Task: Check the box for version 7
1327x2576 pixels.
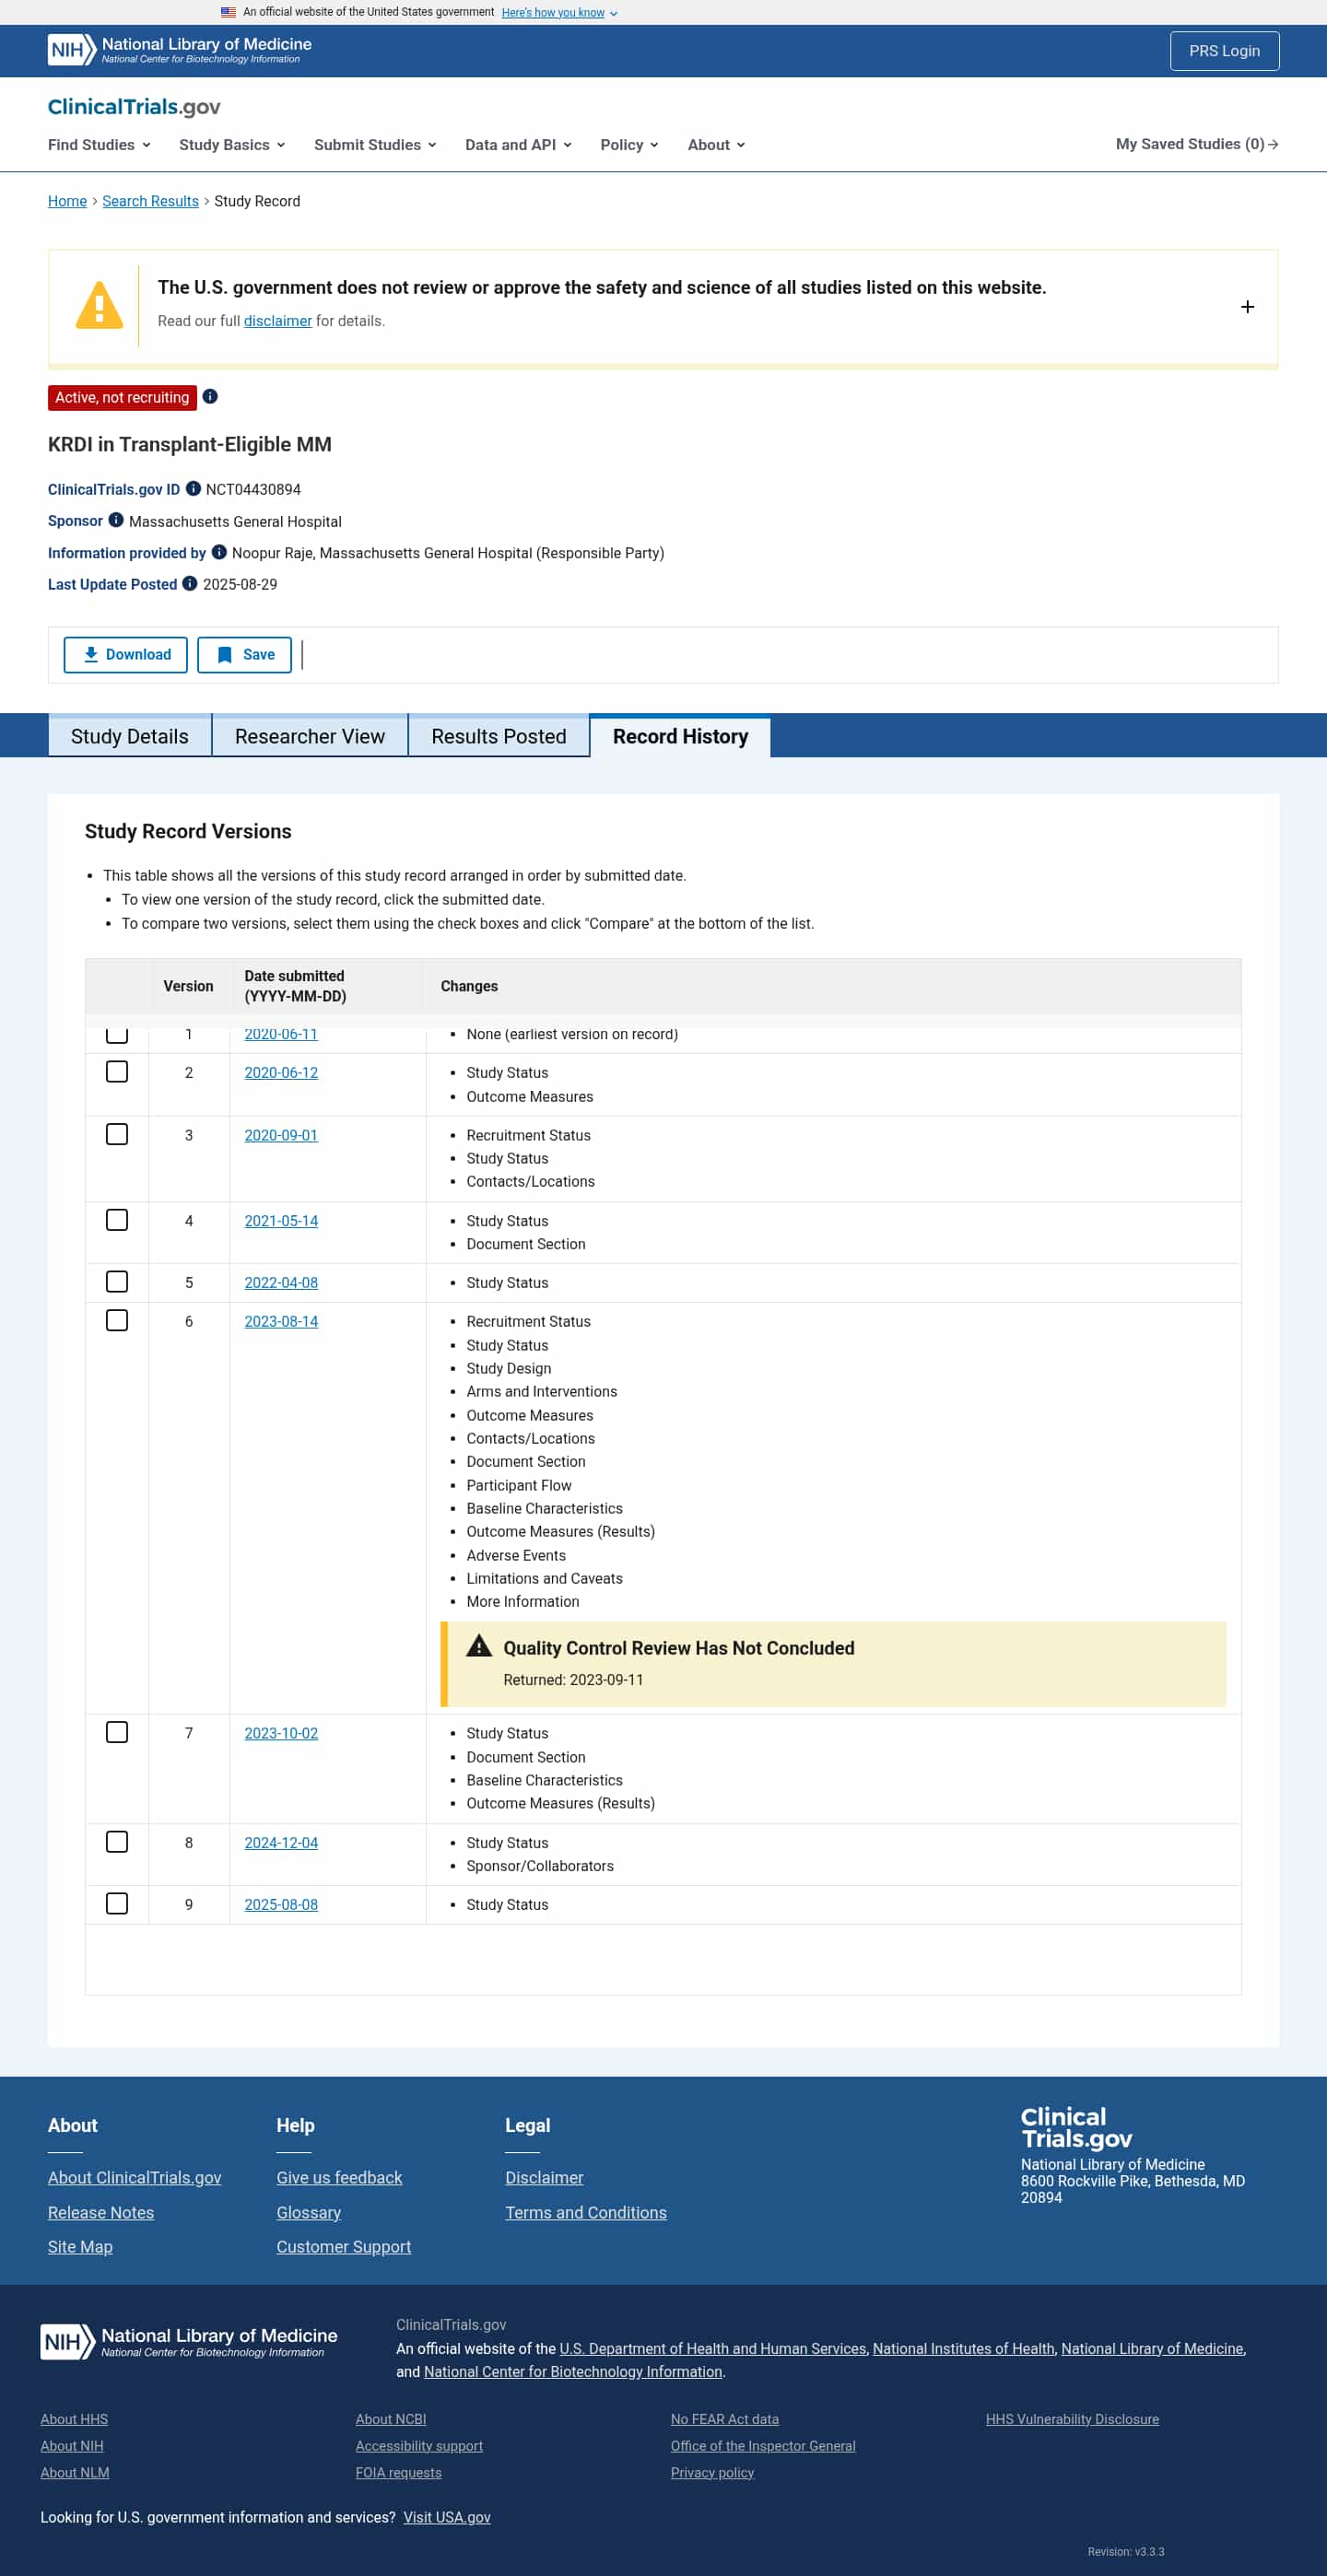Action: (117, 1732)
